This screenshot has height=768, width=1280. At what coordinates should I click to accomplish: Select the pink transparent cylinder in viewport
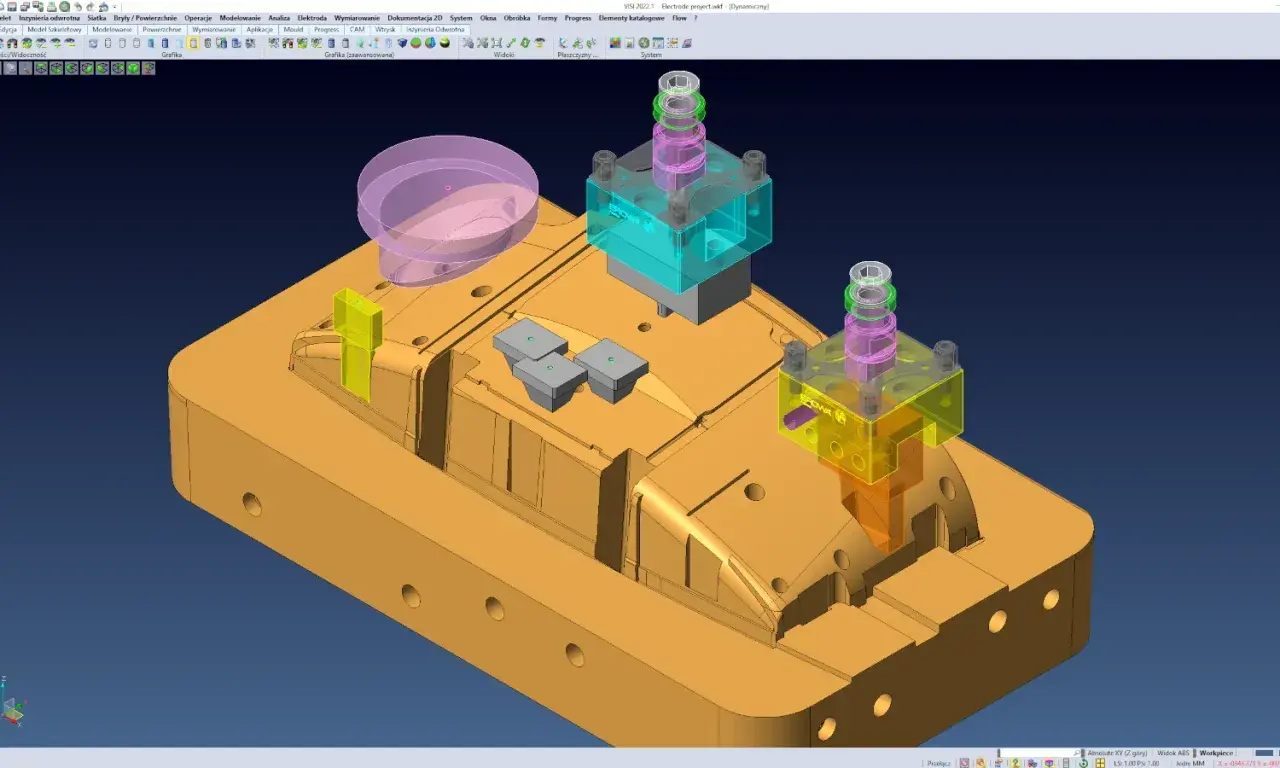tap(447, 210)
